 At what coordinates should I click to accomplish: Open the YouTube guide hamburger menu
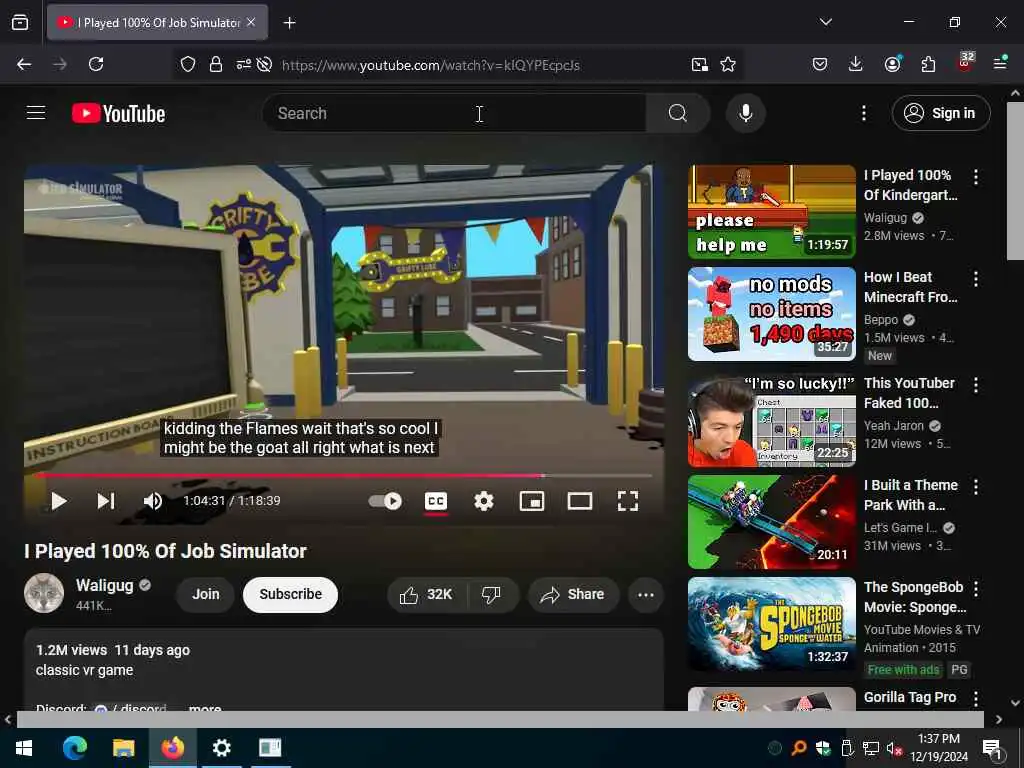point(36,113)
